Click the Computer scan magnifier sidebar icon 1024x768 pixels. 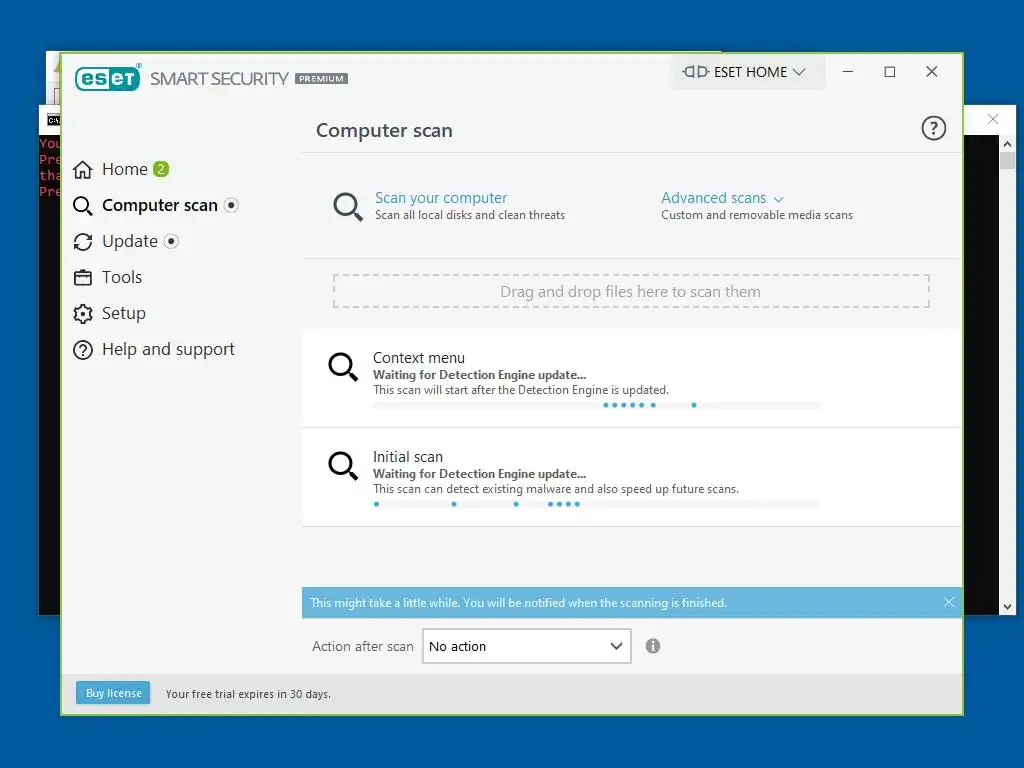pos(83,206)
